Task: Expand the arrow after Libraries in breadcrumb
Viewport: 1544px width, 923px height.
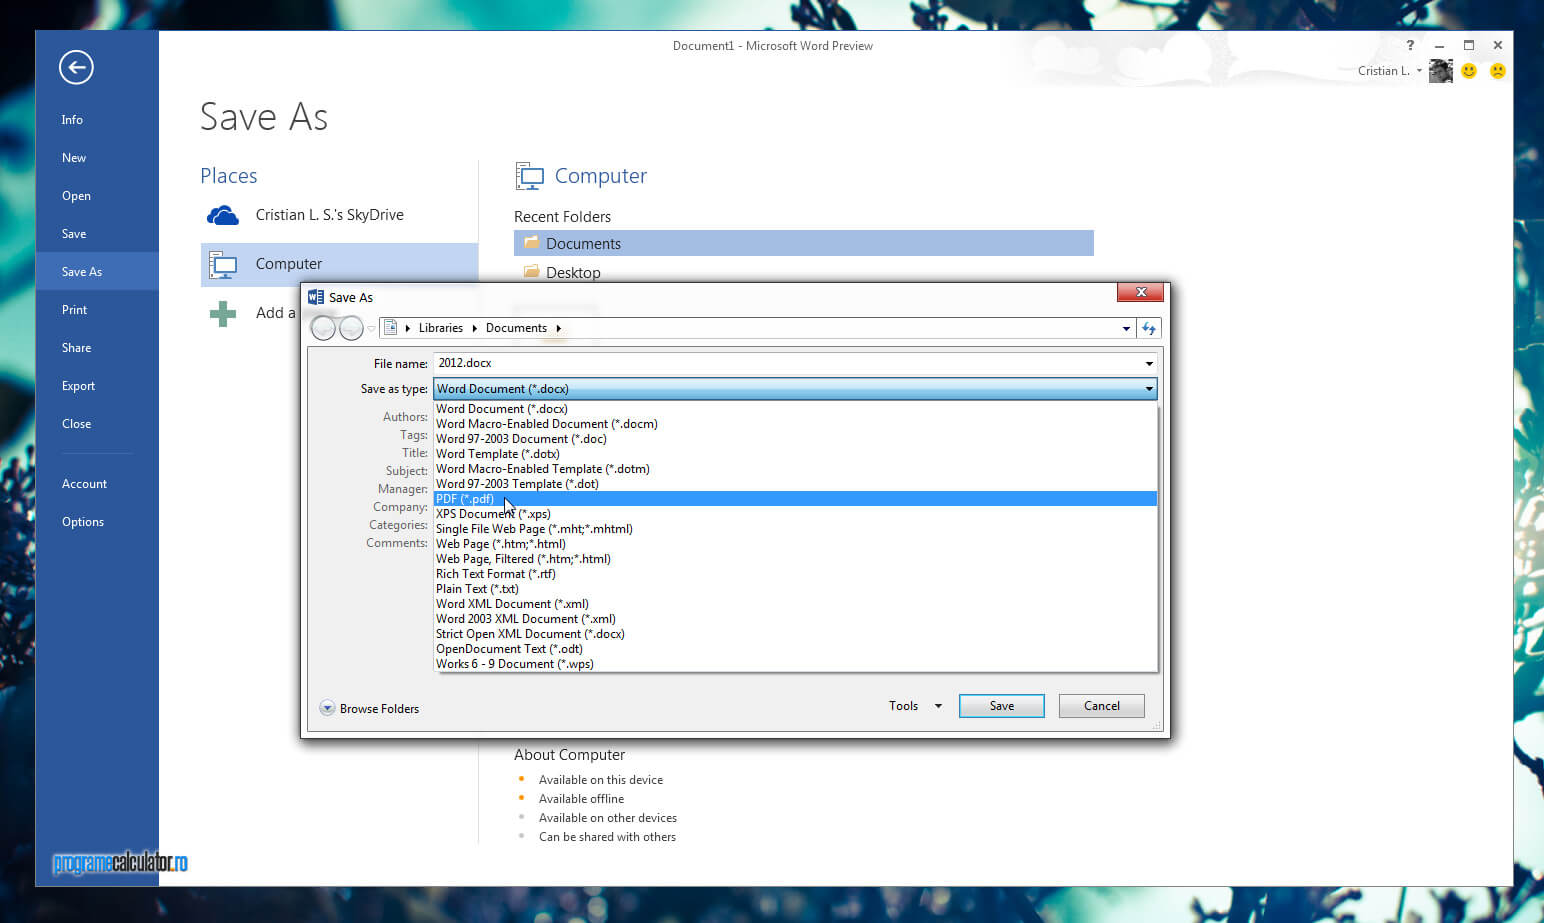Action: pos(474,328)
